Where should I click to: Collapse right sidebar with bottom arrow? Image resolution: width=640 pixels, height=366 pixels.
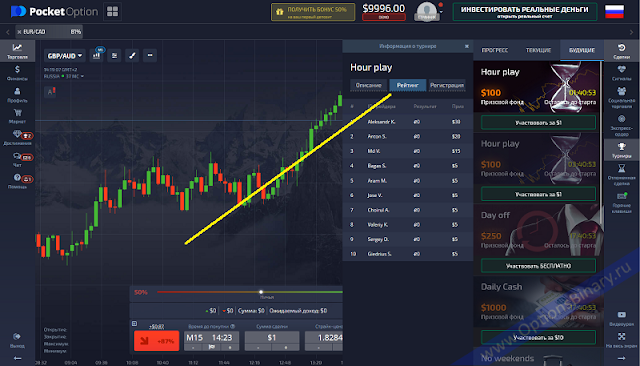point(621,358)
